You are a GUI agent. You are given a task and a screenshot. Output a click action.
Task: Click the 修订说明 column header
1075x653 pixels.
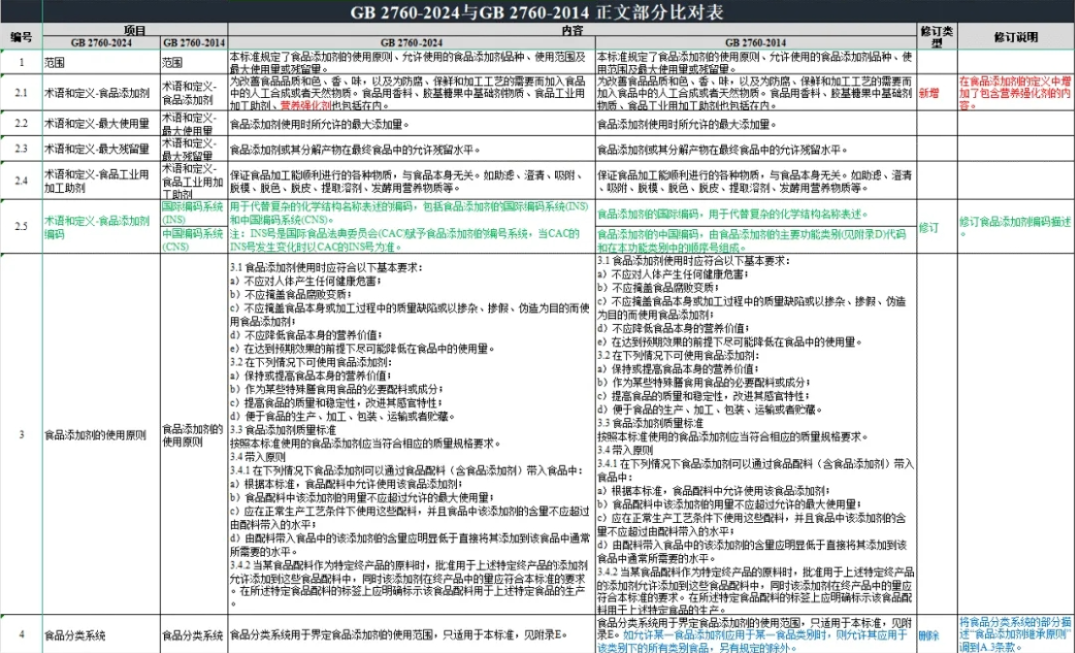[x=1015, y=37]
